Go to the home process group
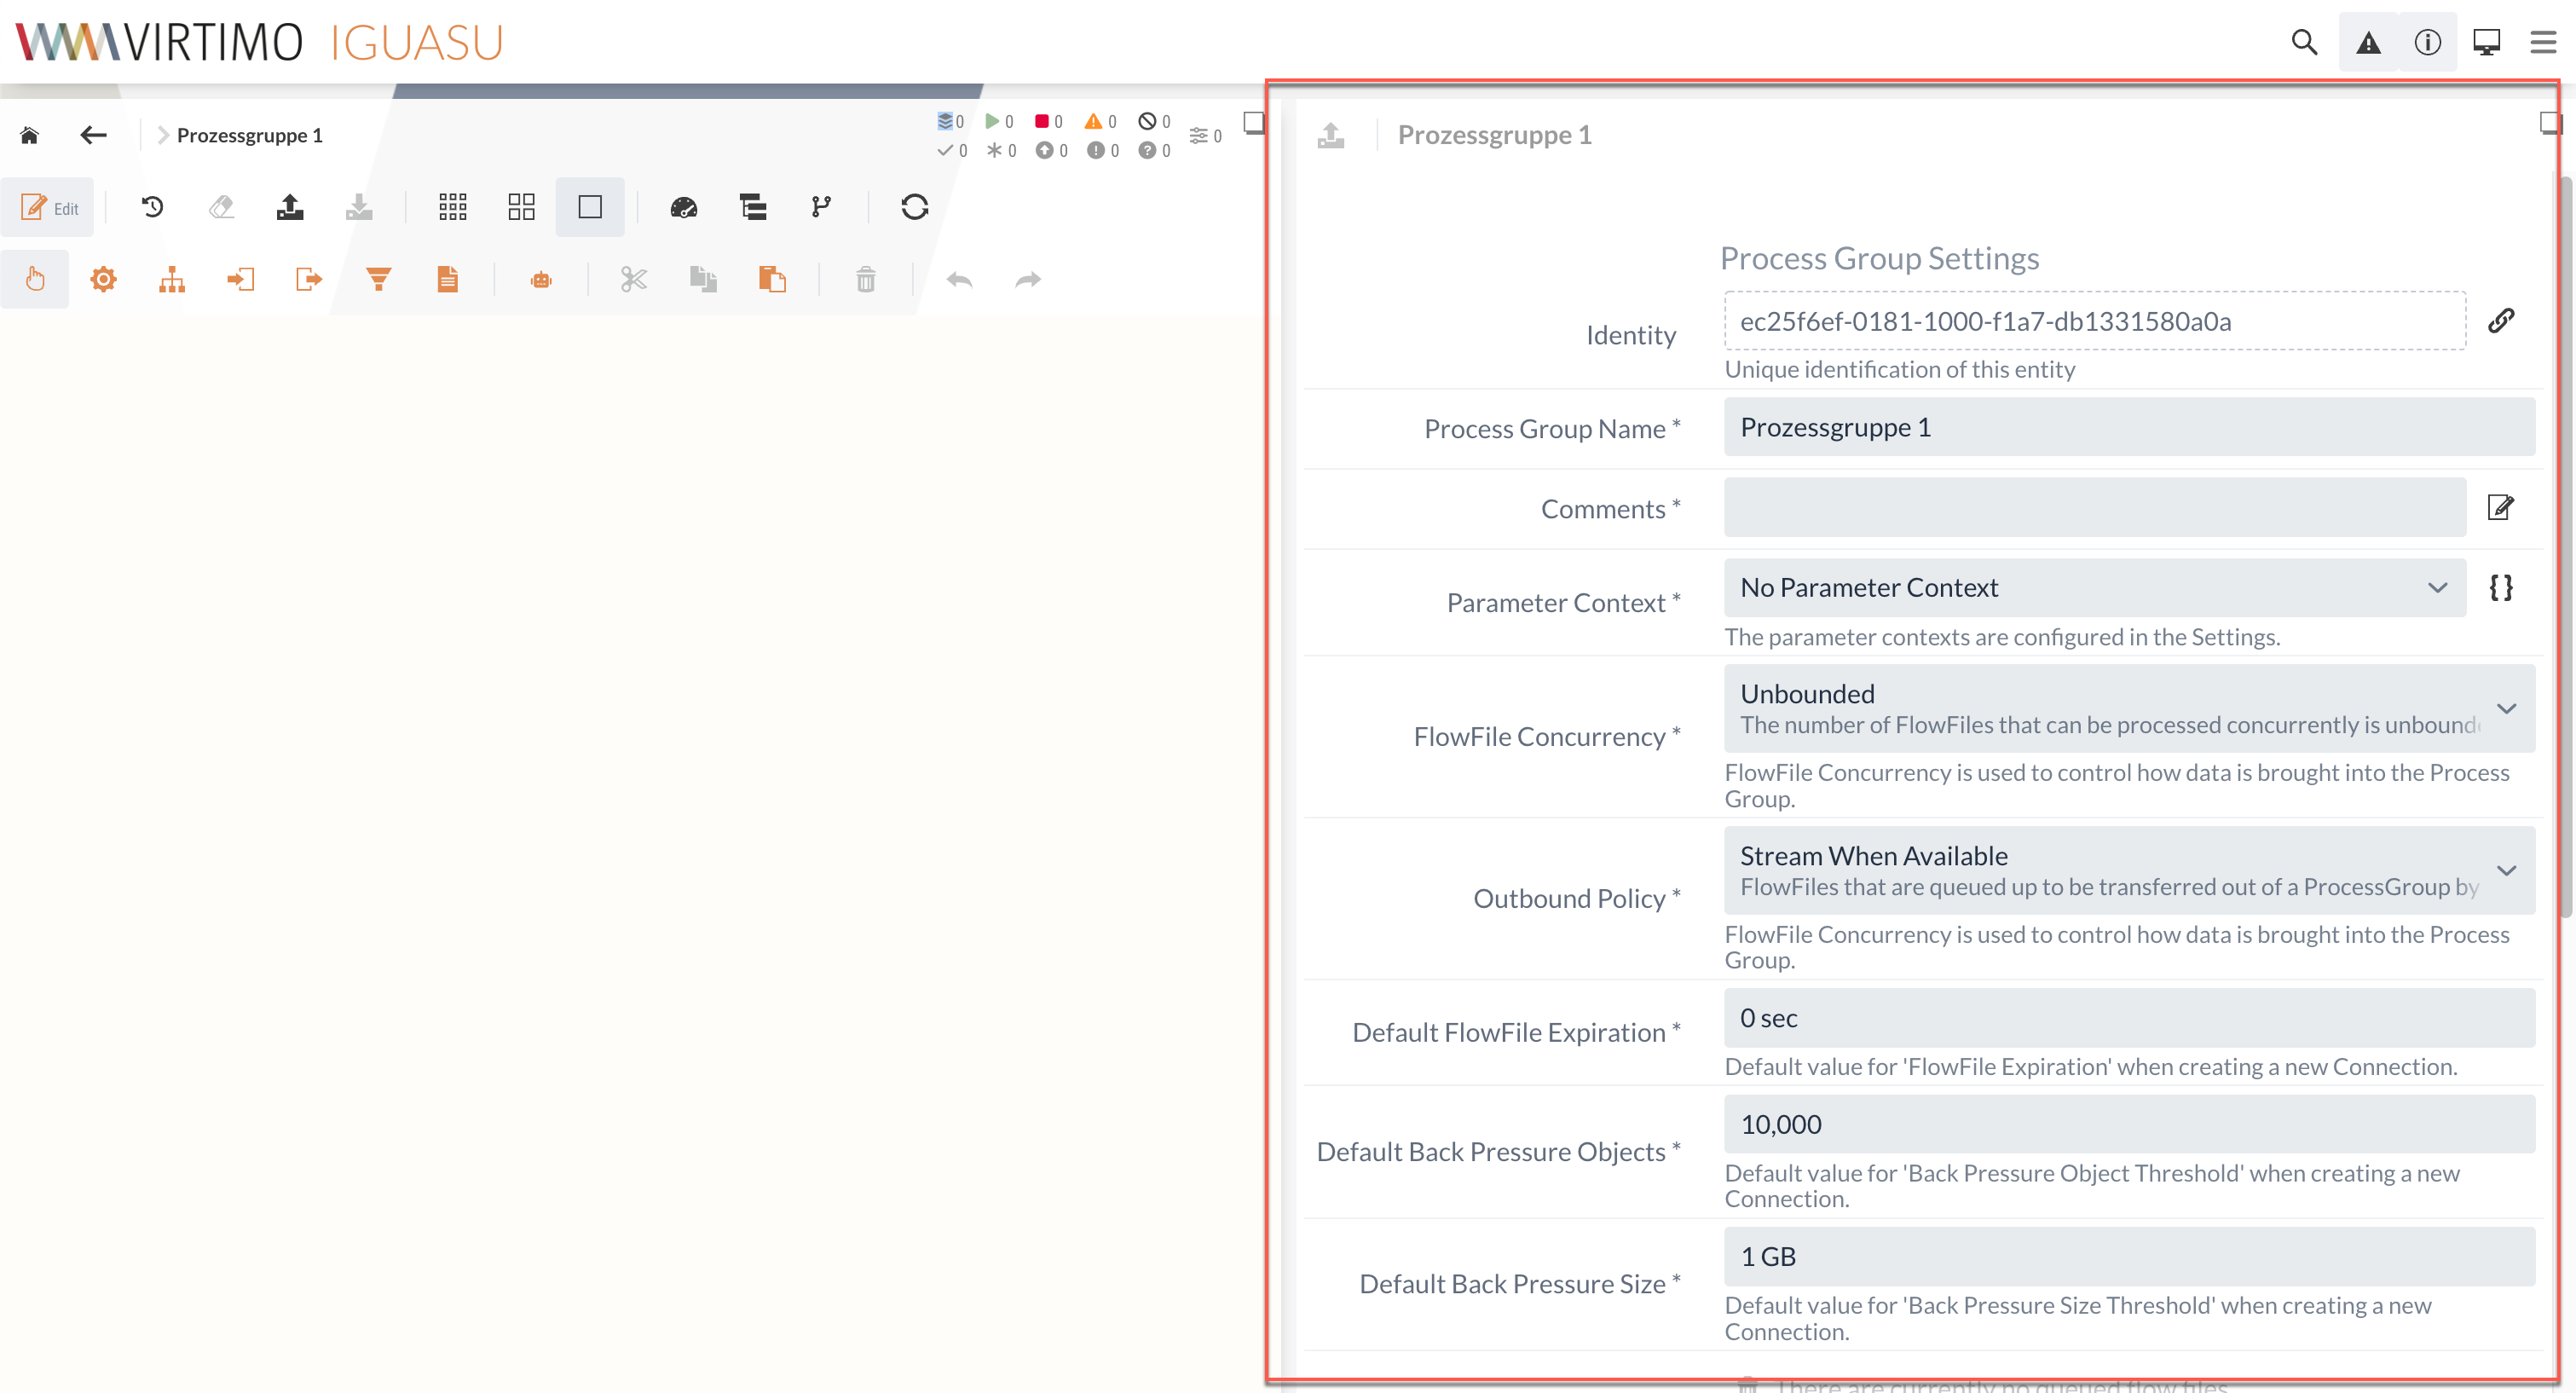 (29, 135)
